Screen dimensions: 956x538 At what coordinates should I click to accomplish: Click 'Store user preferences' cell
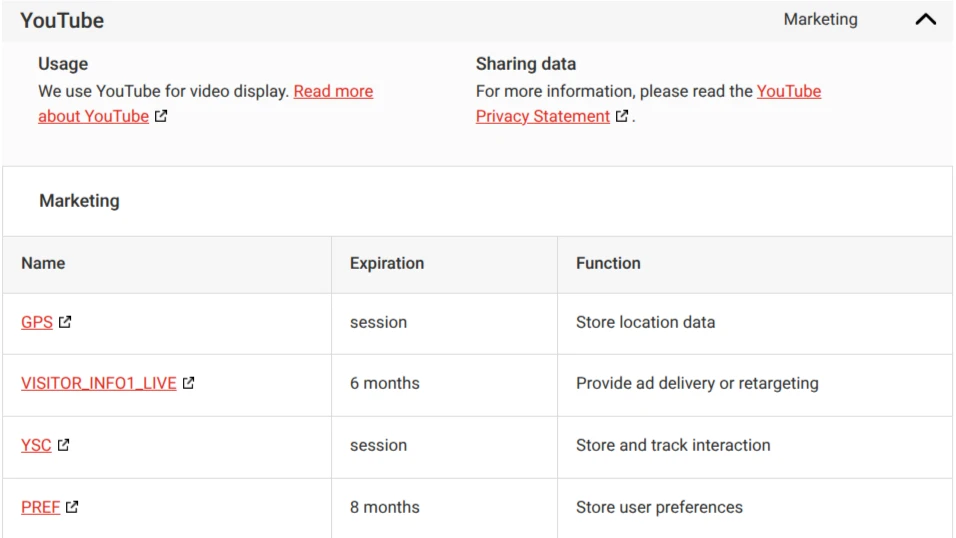659,507
